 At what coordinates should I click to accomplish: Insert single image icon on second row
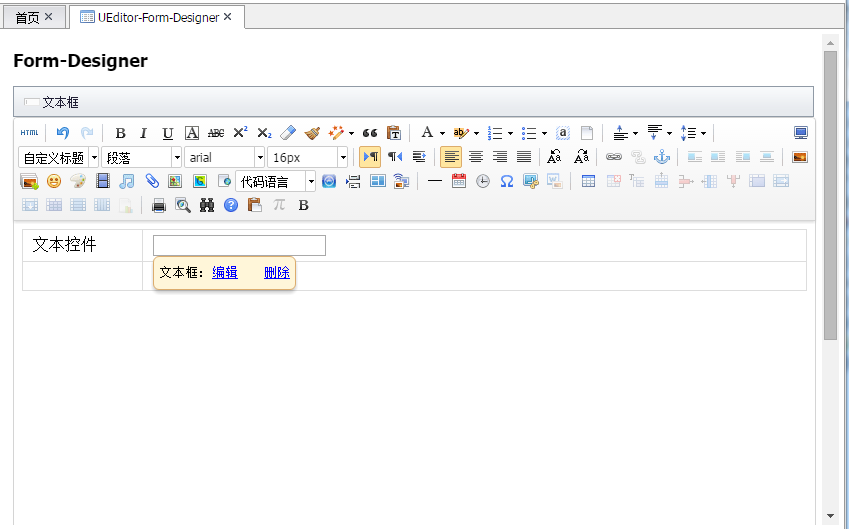tap(800, 157)
